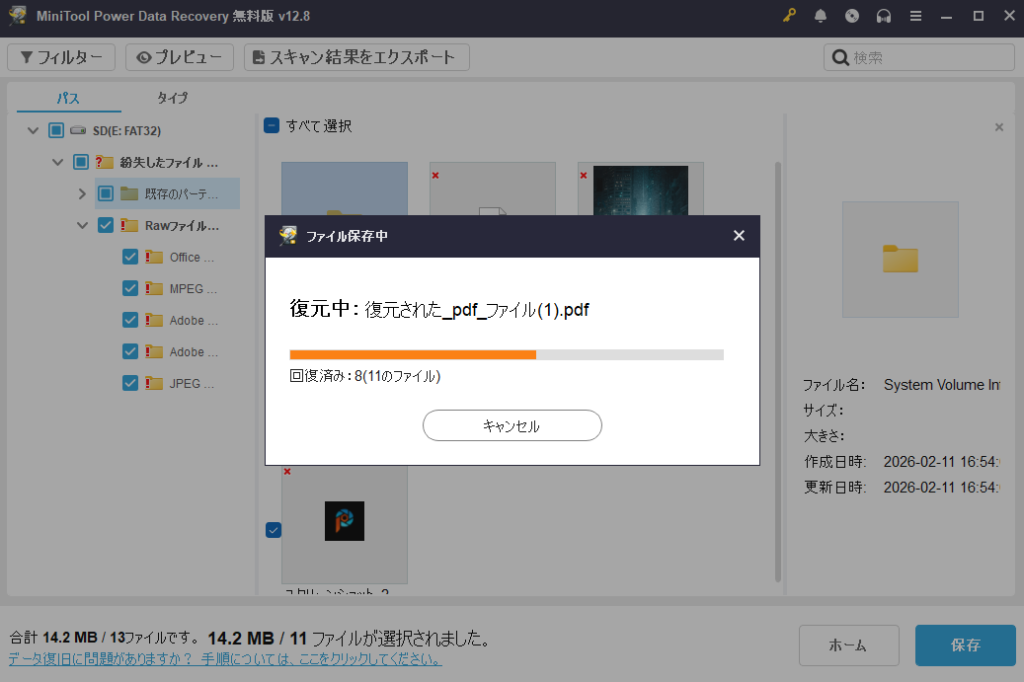Toggle the MPEG folder checkbox

[x=130, y=289]
